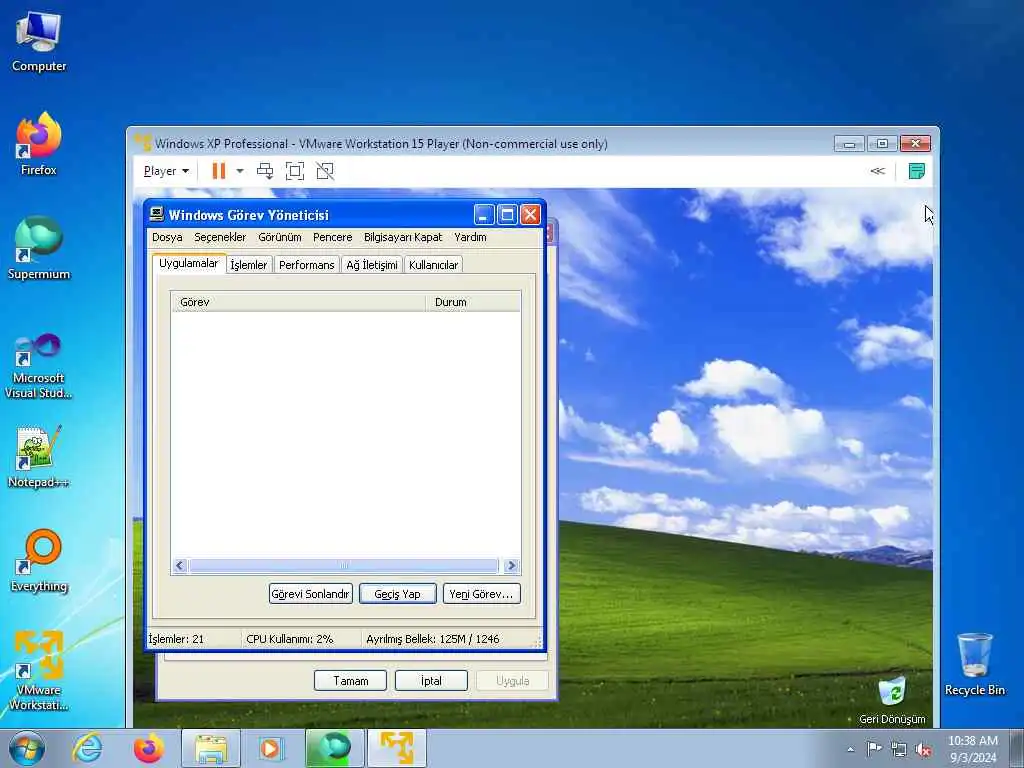Click the VMware window title bar icon
Viewport: 1024px width, 768px height.
(x=143, y=143)
